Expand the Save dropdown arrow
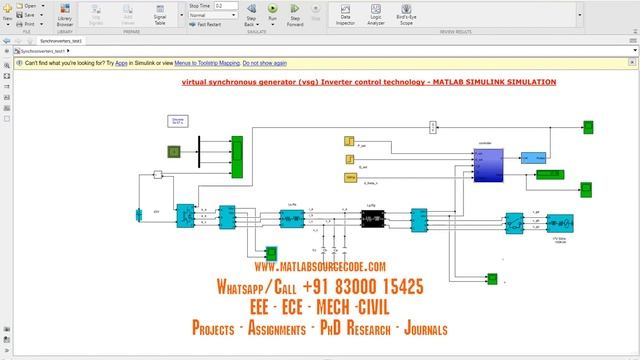 click(42, 15)
